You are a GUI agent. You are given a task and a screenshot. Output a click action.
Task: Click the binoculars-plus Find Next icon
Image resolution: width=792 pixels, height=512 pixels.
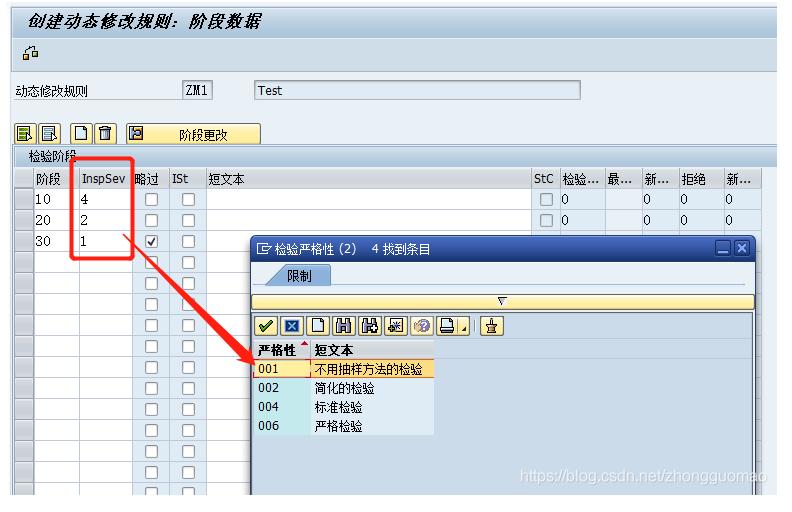pos(370,326)
